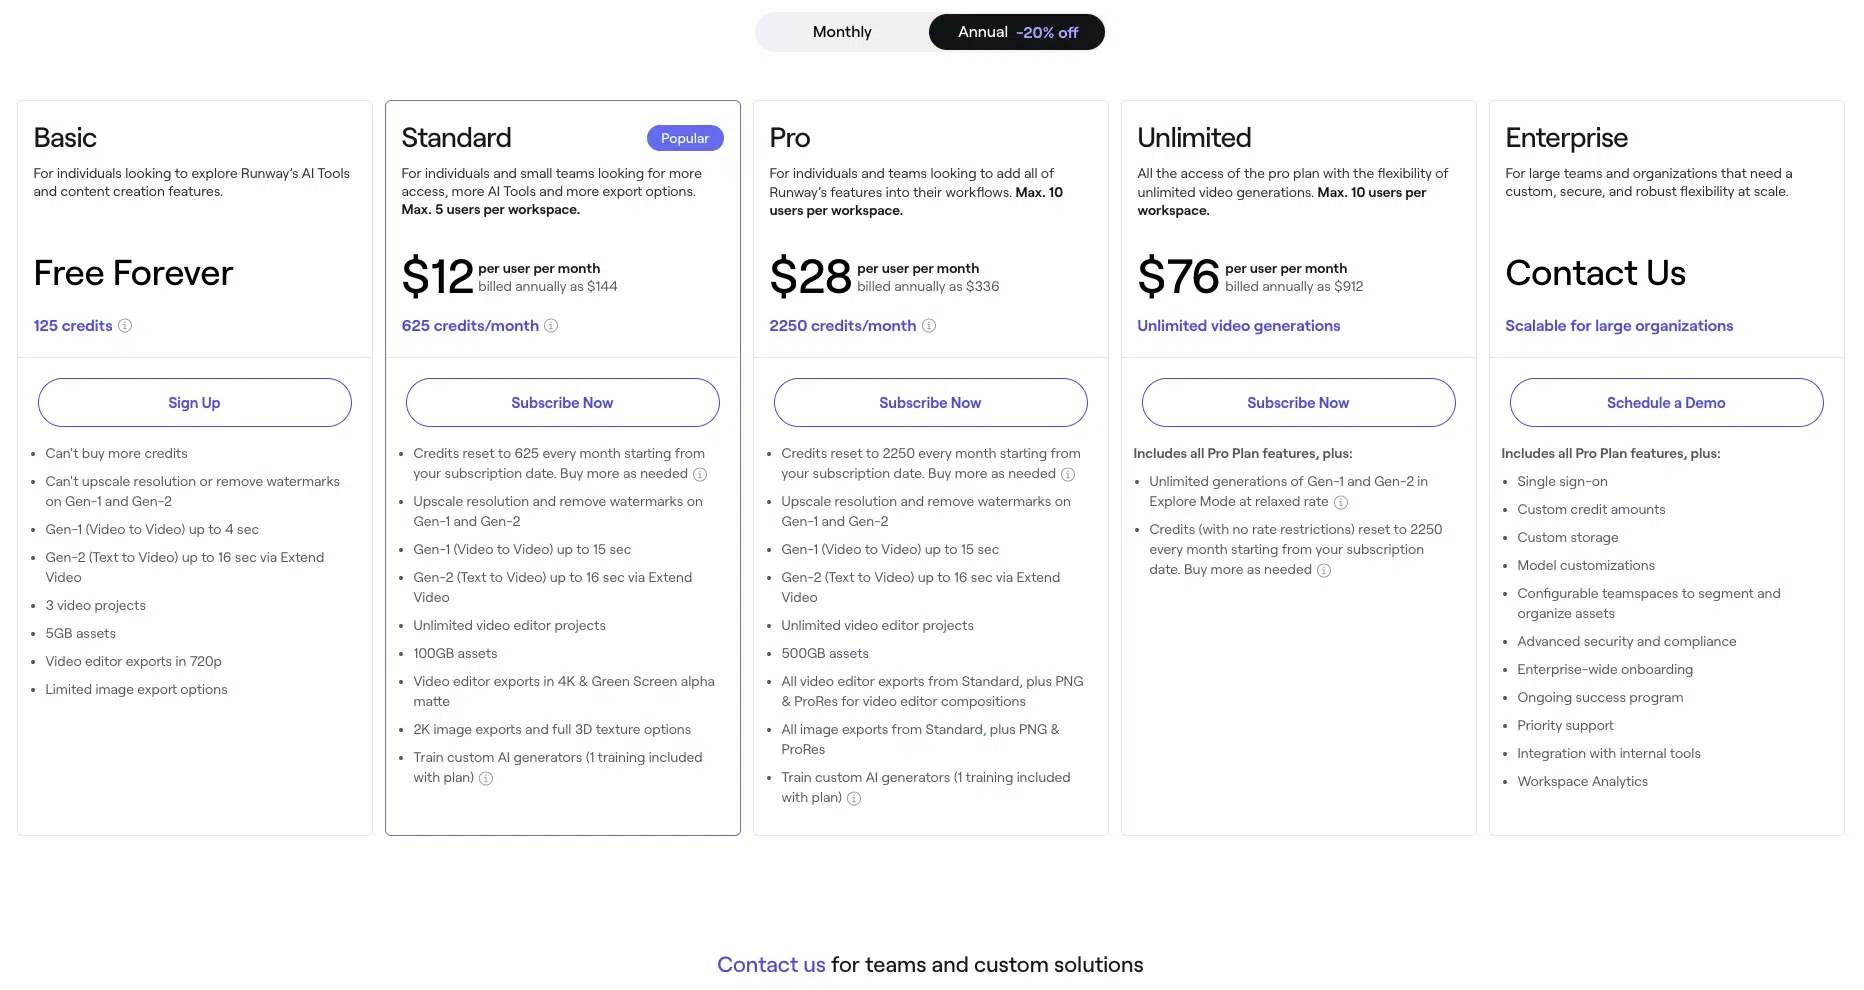Open info tooltip for Standard's custom AI generators training
The width and height of the screenshot is (1864, 990).
[x=486, y=778]
